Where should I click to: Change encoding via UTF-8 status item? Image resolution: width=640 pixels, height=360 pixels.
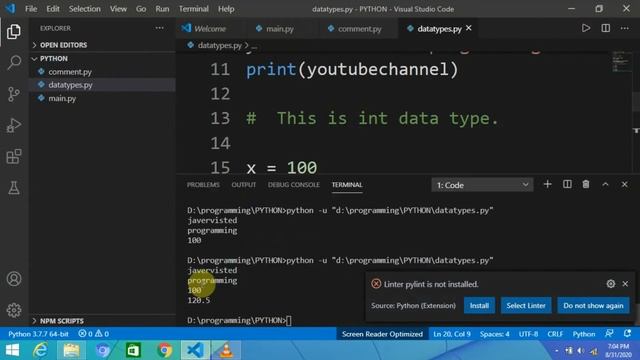pyautogui.click(x=528, y=333)
